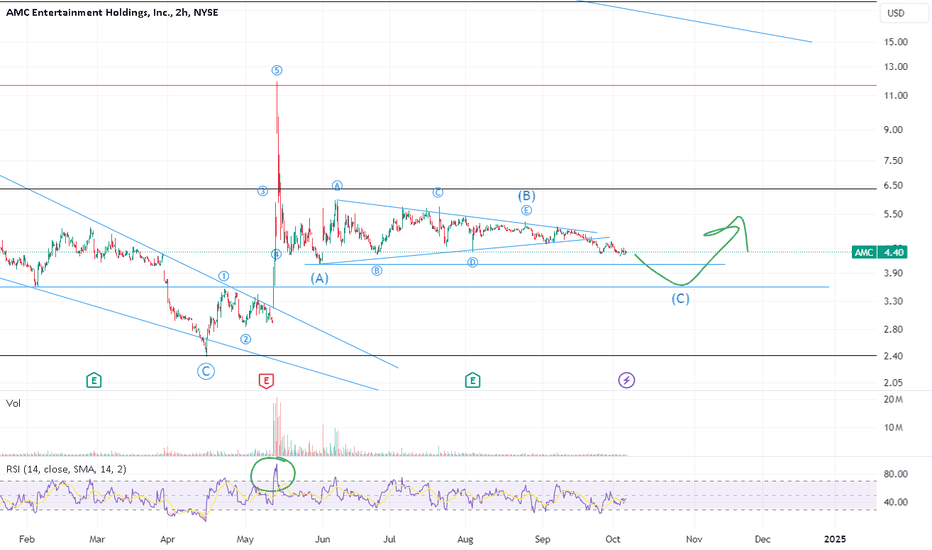Click the 15.00 price axis label
This screenshot has height=550, width=932.
click(896, 42)
